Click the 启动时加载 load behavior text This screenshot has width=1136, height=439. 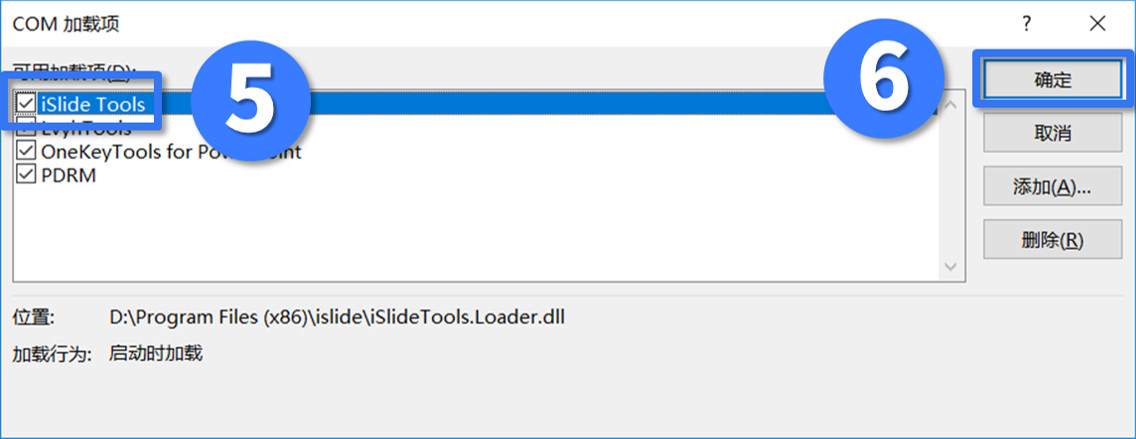pyautogui.click(x=155, y=353)
